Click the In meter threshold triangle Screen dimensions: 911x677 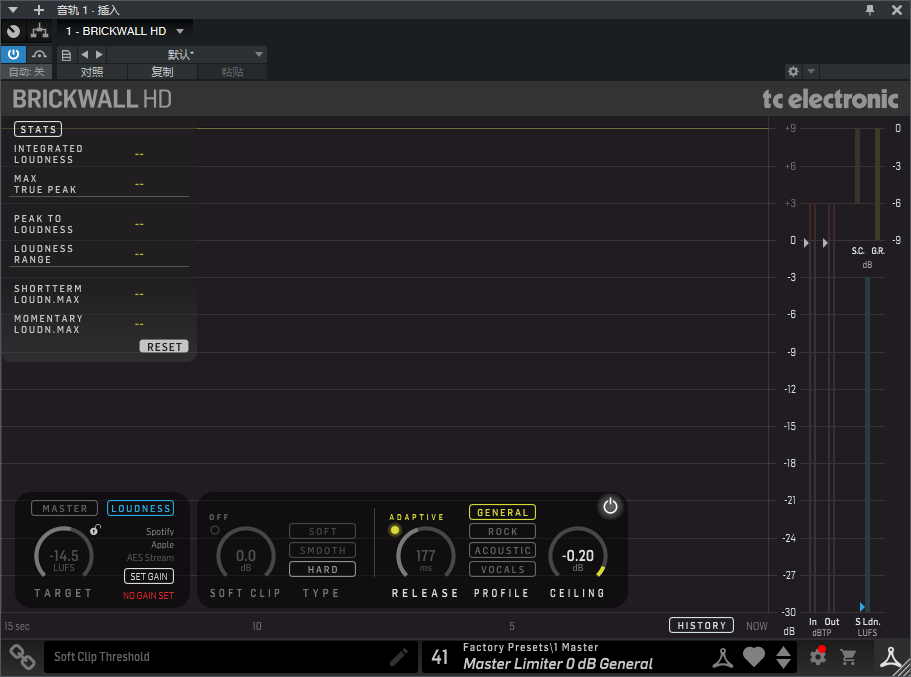point(806,243)
